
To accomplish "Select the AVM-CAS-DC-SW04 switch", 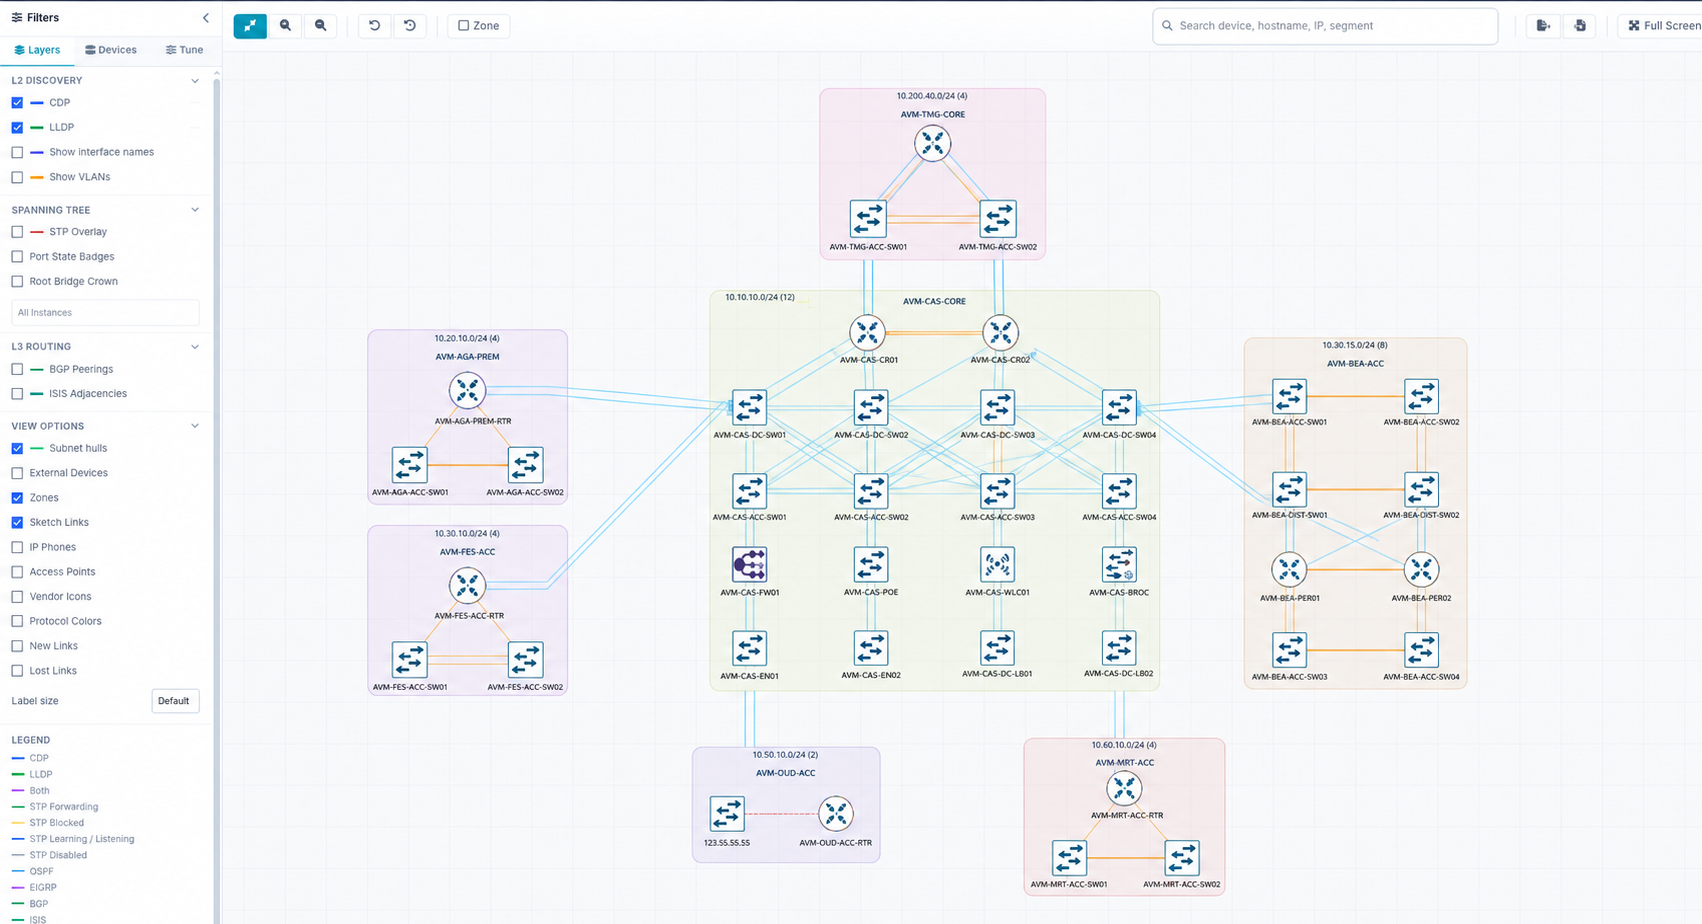I will tap(1119, 408).
